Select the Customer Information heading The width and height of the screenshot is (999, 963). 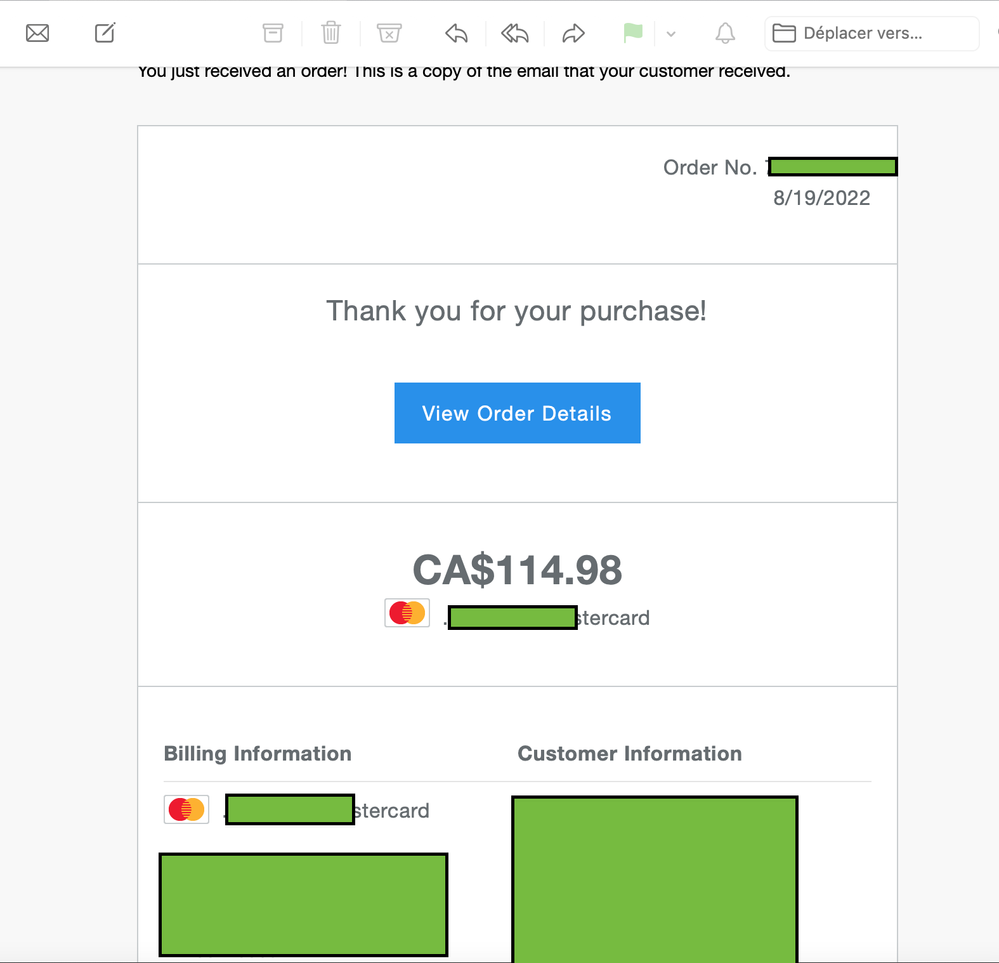pyautogui.click(x=629, y=754)
